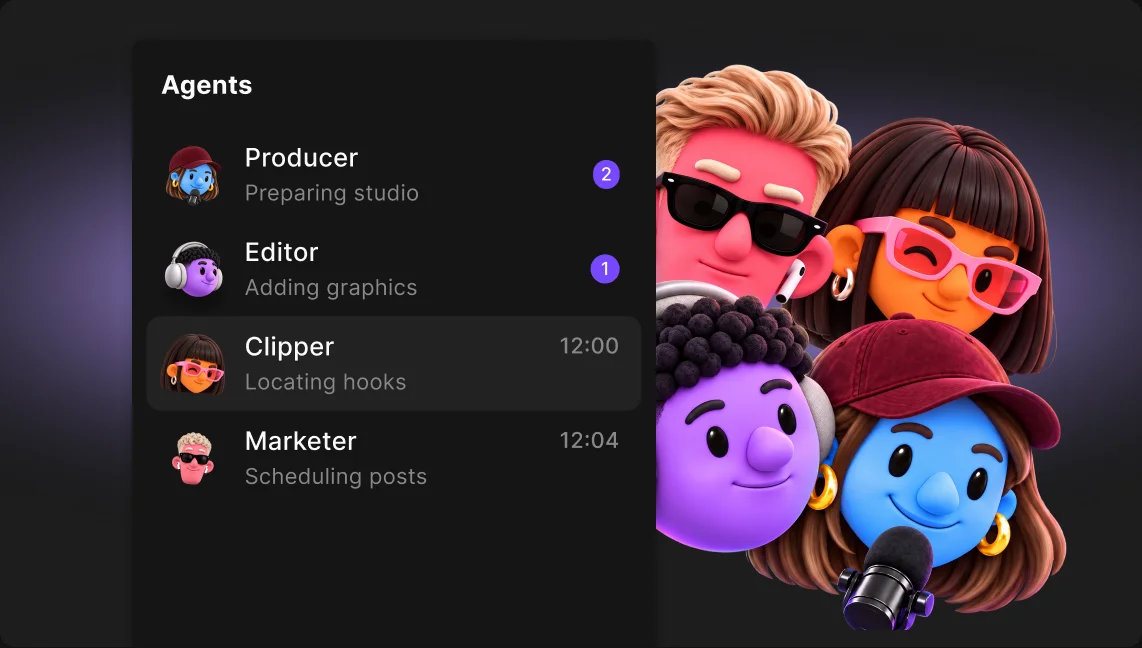
Task: Open the Producer notification badge showing 2
Action: pyautogui.click(x=606, y=175)
